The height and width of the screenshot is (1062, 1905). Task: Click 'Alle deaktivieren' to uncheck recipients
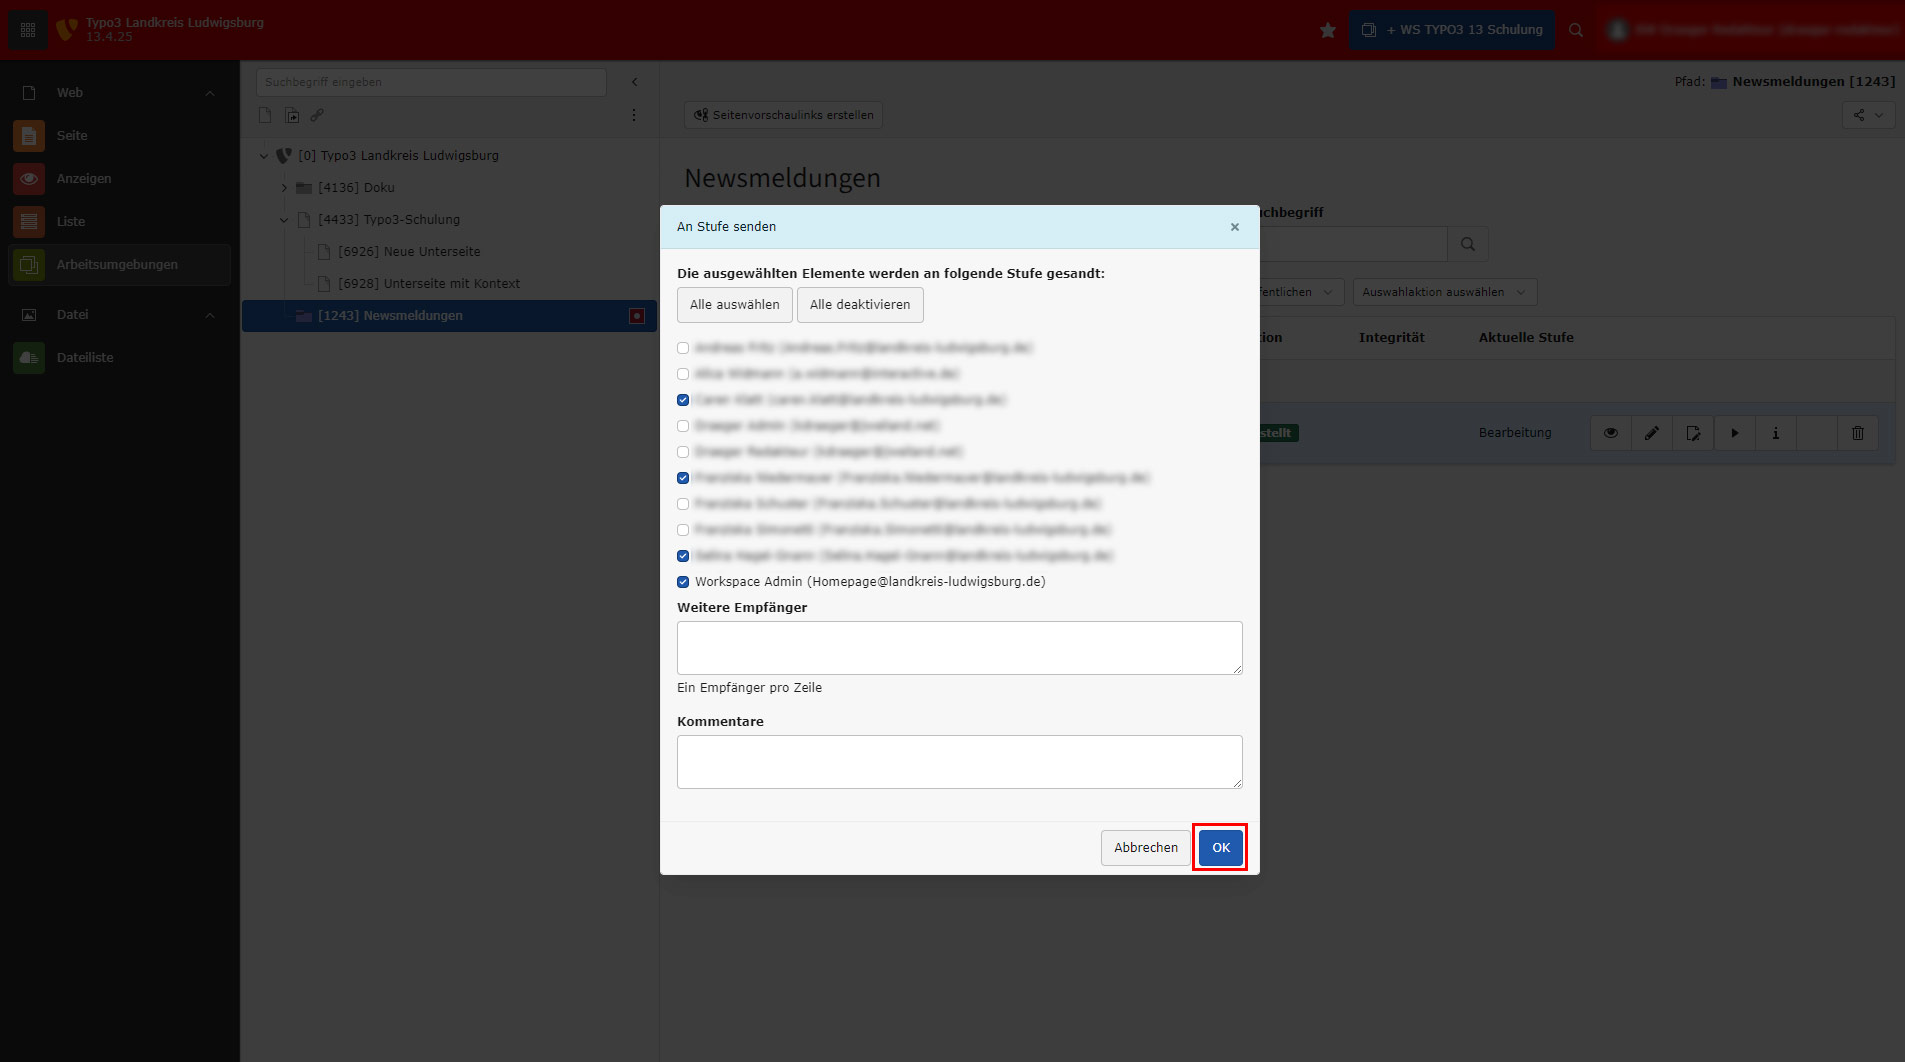pos(859,305)
